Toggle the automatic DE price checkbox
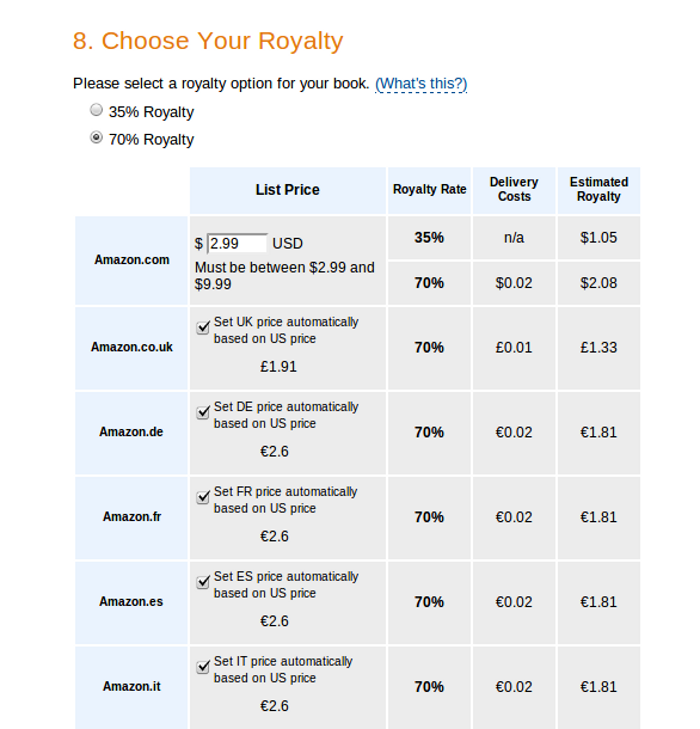 pos(203,413)
